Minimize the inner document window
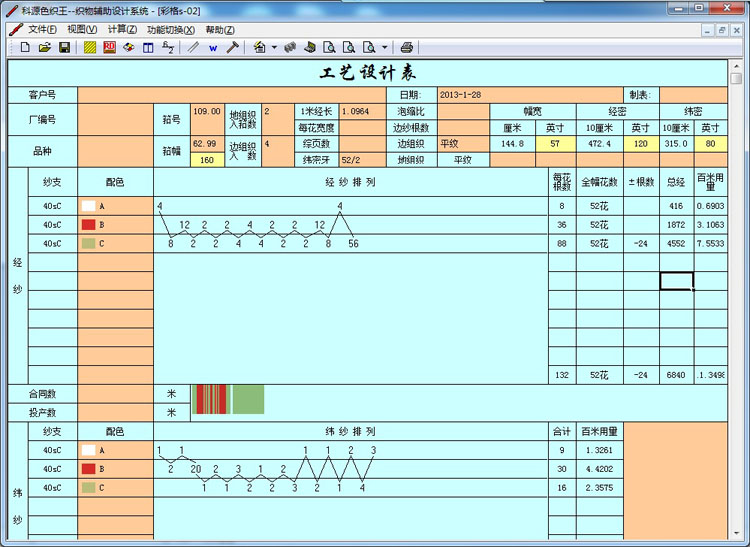The width and height of the screenshot is (750, 547). [707, 30]
